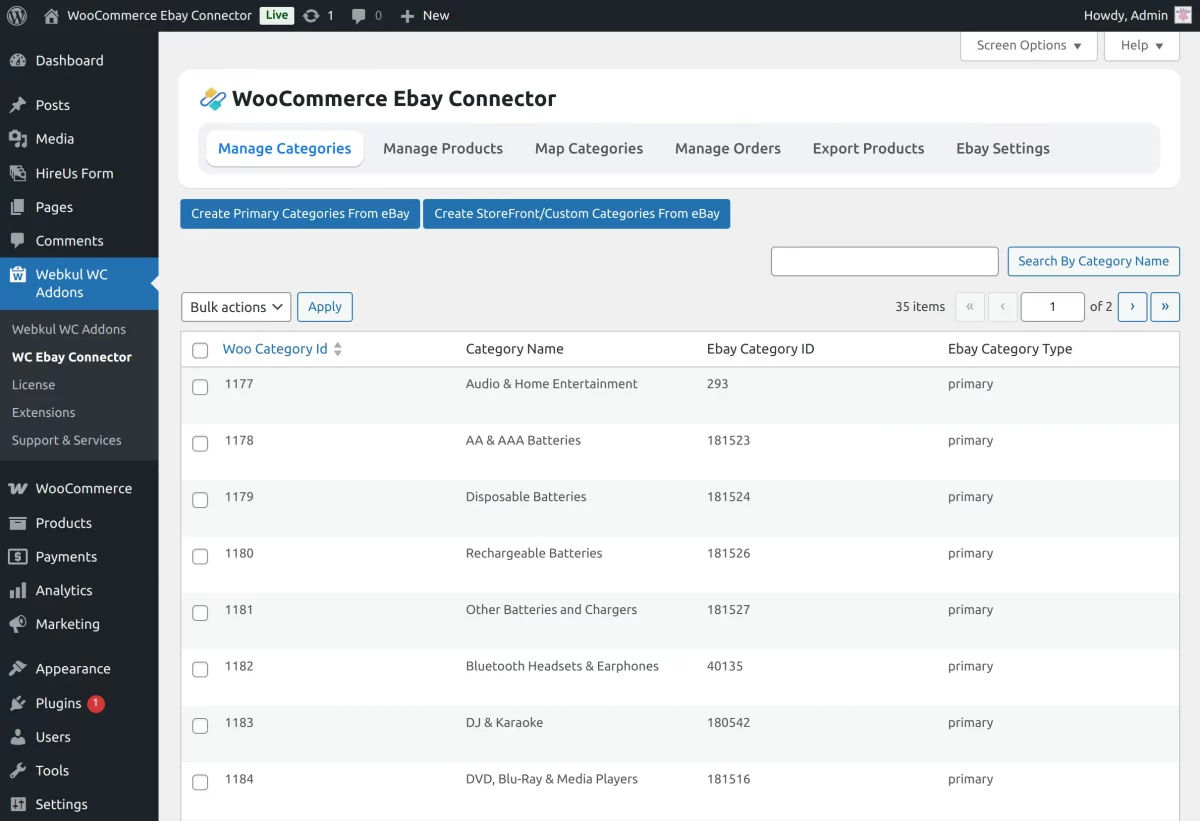This screenshot has height=821, width=1200.
Task: Click the Comments sidebar icon
Action: pyautogui.click(x=18, y=241)
